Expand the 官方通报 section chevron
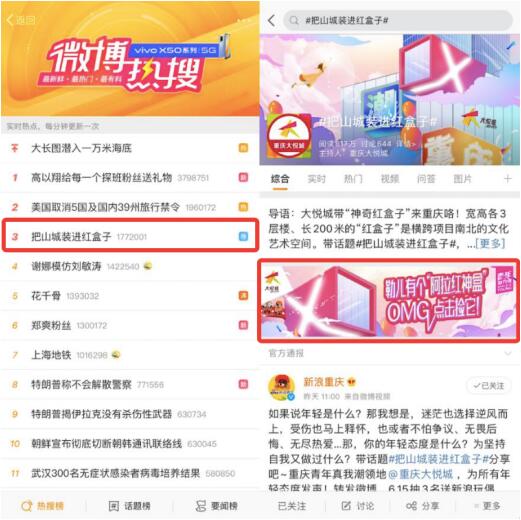Viewport: 521px width, 520px height. pyautogui.click(x=508, y=353)
